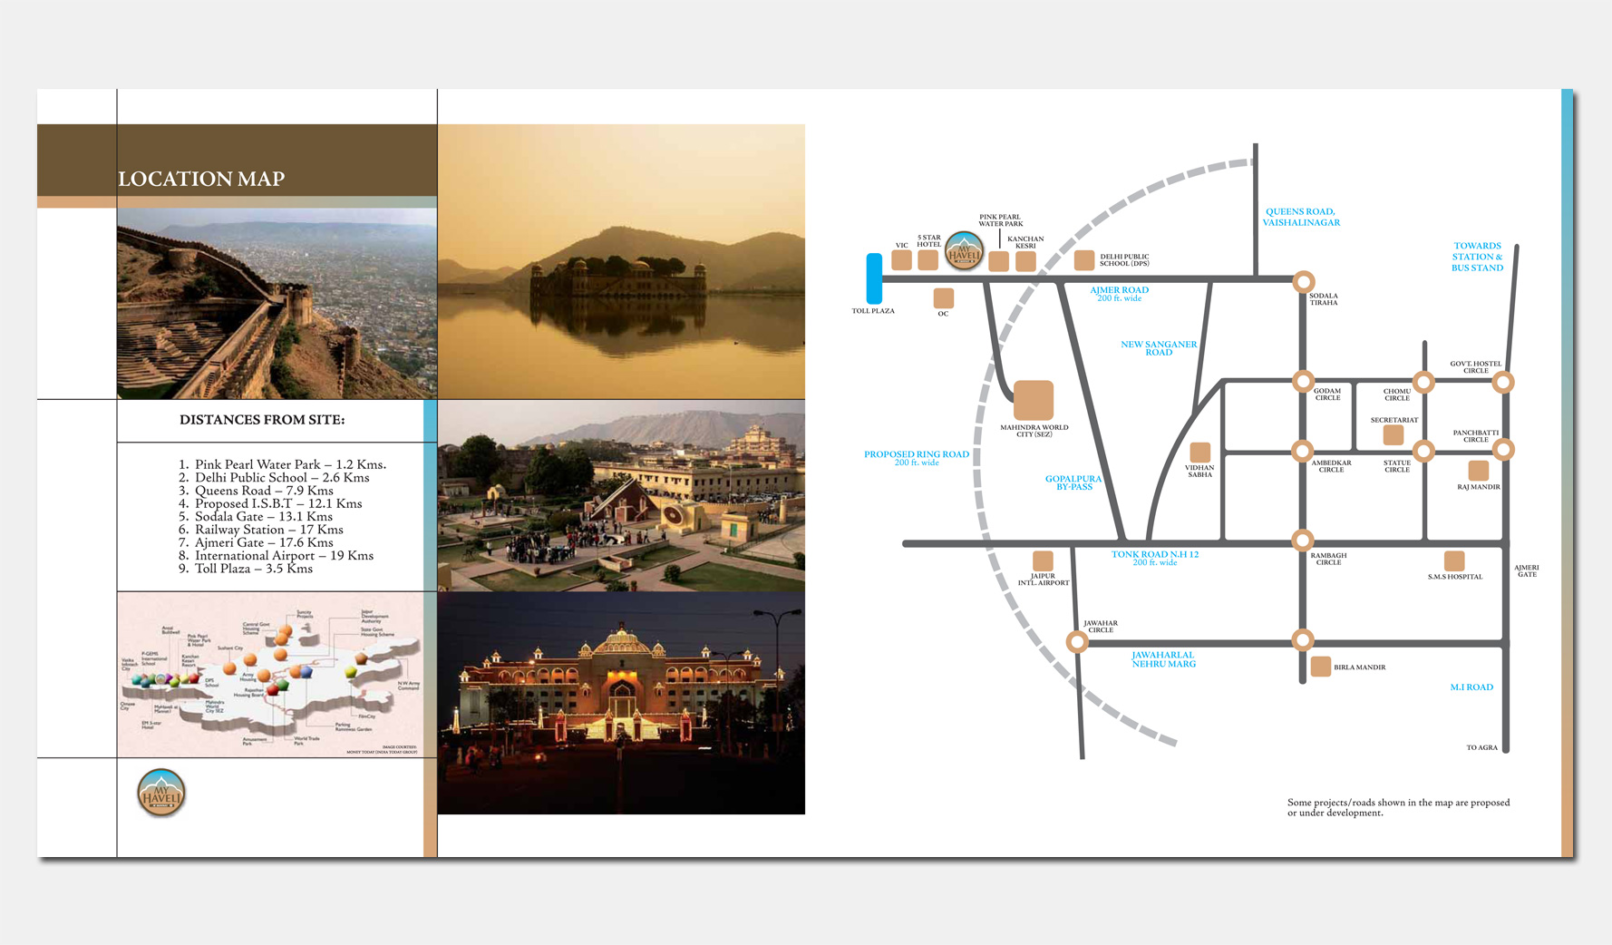This screenshot has height=945, width=1612.
Task: Select the Sodala Tiraha circle marker
Action: (1303, 281)
